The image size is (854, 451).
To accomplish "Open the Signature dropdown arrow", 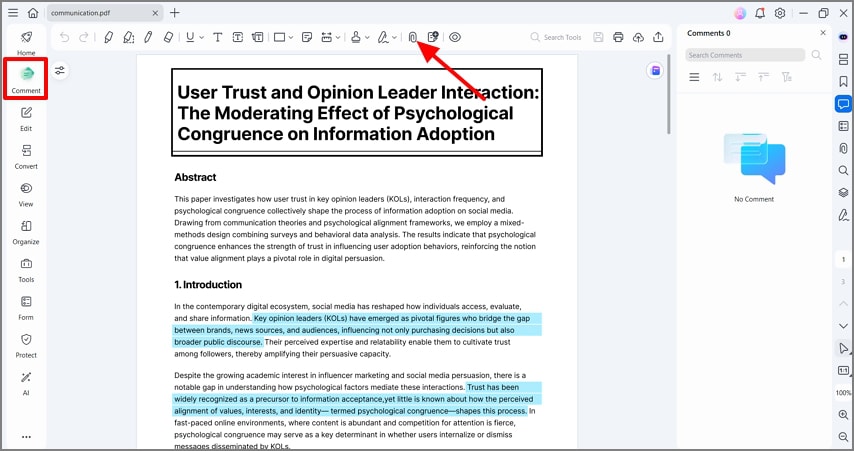I will click(x=394, y=38).
